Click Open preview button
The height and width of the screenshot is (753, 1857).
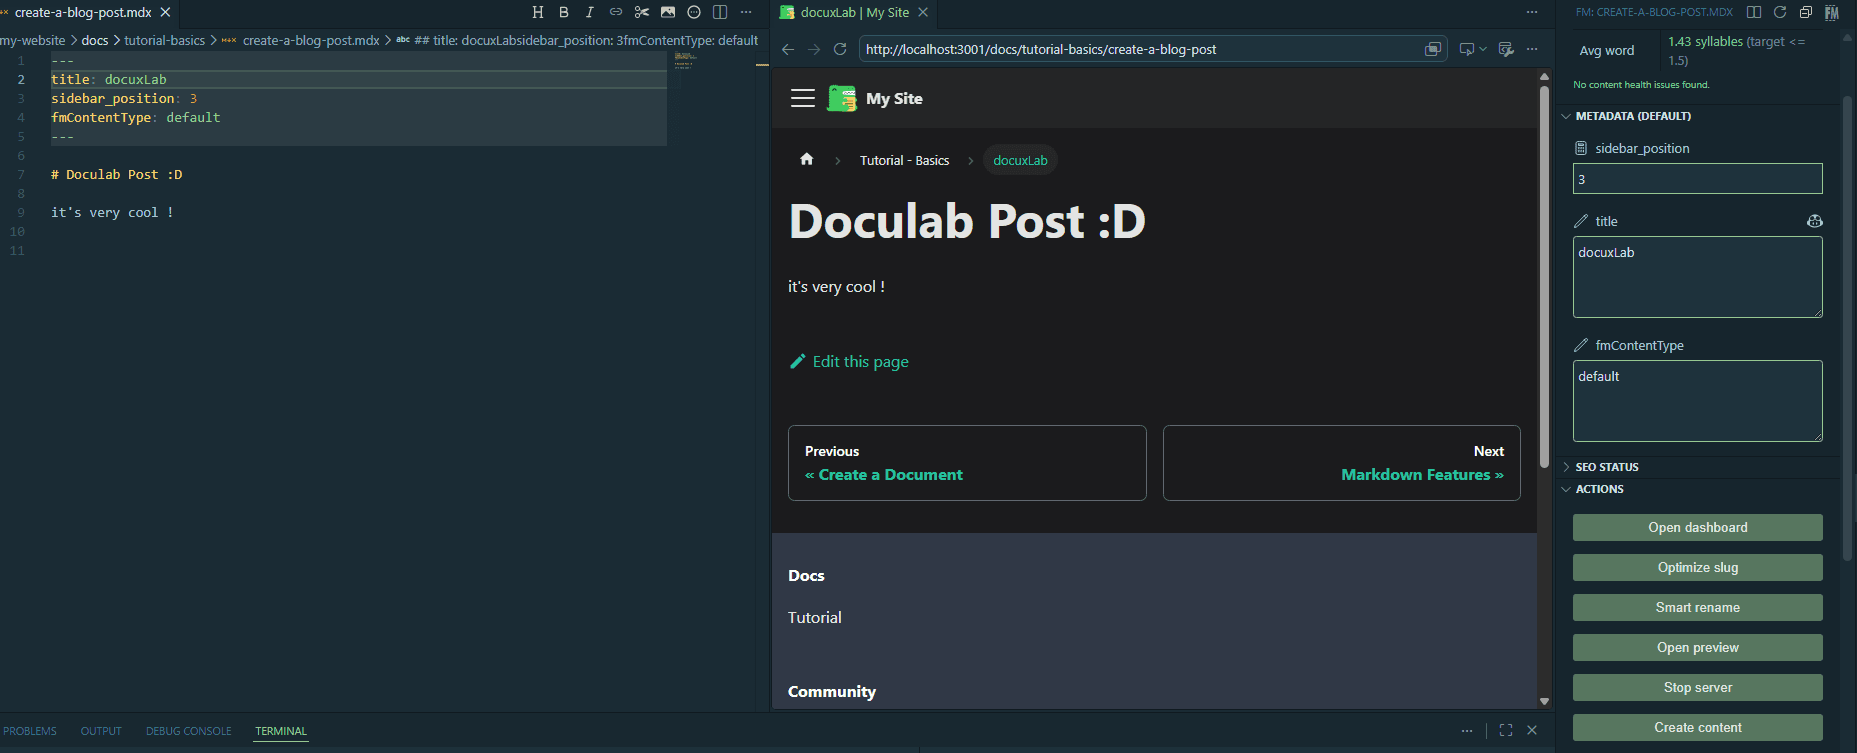click(1698, 647)
